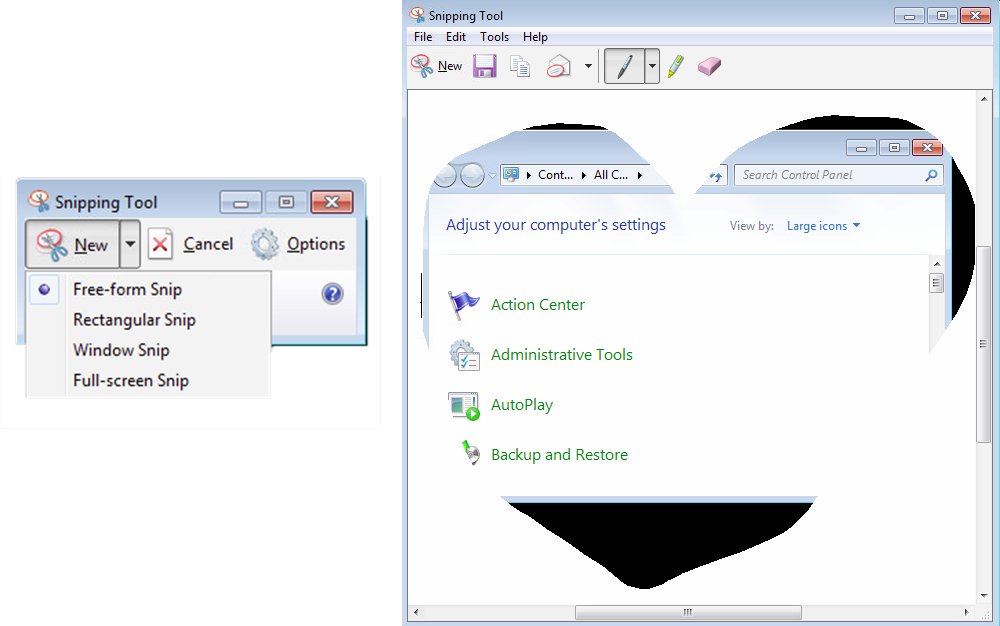Click scroll-right arrow of horizontal scrollbar
This screenshot has height=626, width=1000.
(967, 613)
